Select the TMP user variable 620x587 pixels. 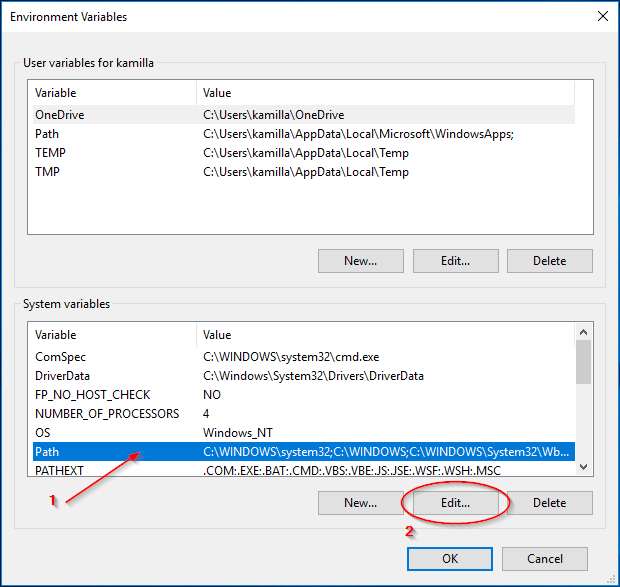(48, 172)
